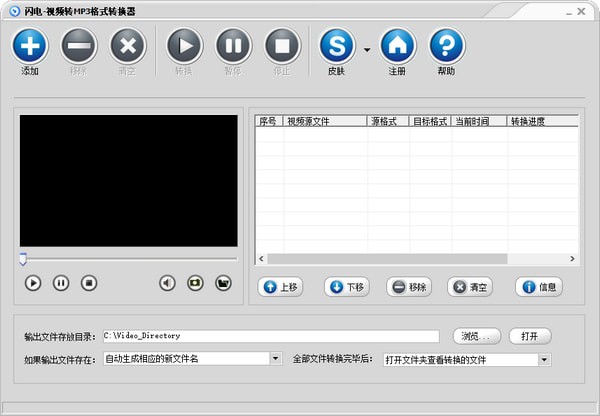Click the toolbar Clear (清空) X icon

click(128, 46)
